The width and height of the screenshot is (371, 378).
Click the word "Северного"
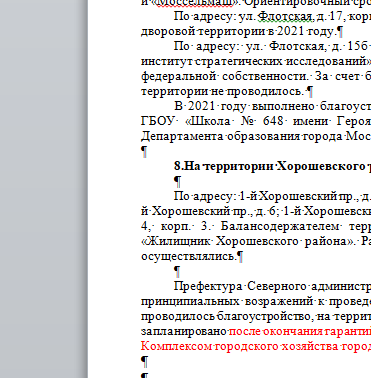(x=277, y=286)
